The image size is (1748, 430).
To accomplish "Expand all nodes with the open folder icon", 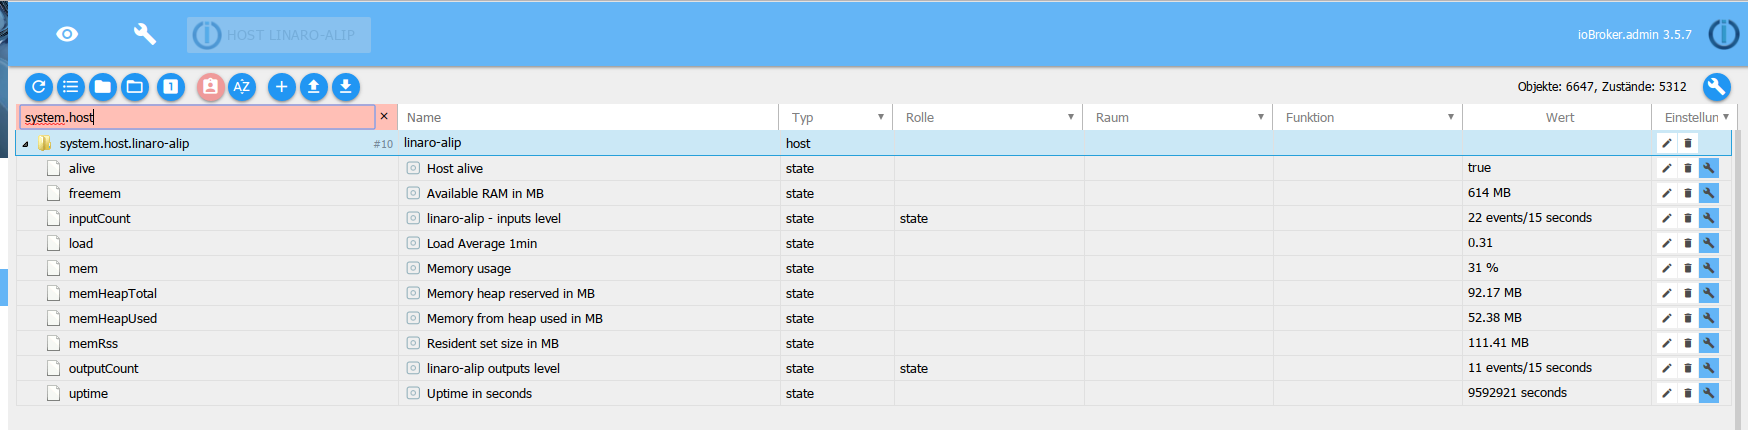I will (135, 87).
